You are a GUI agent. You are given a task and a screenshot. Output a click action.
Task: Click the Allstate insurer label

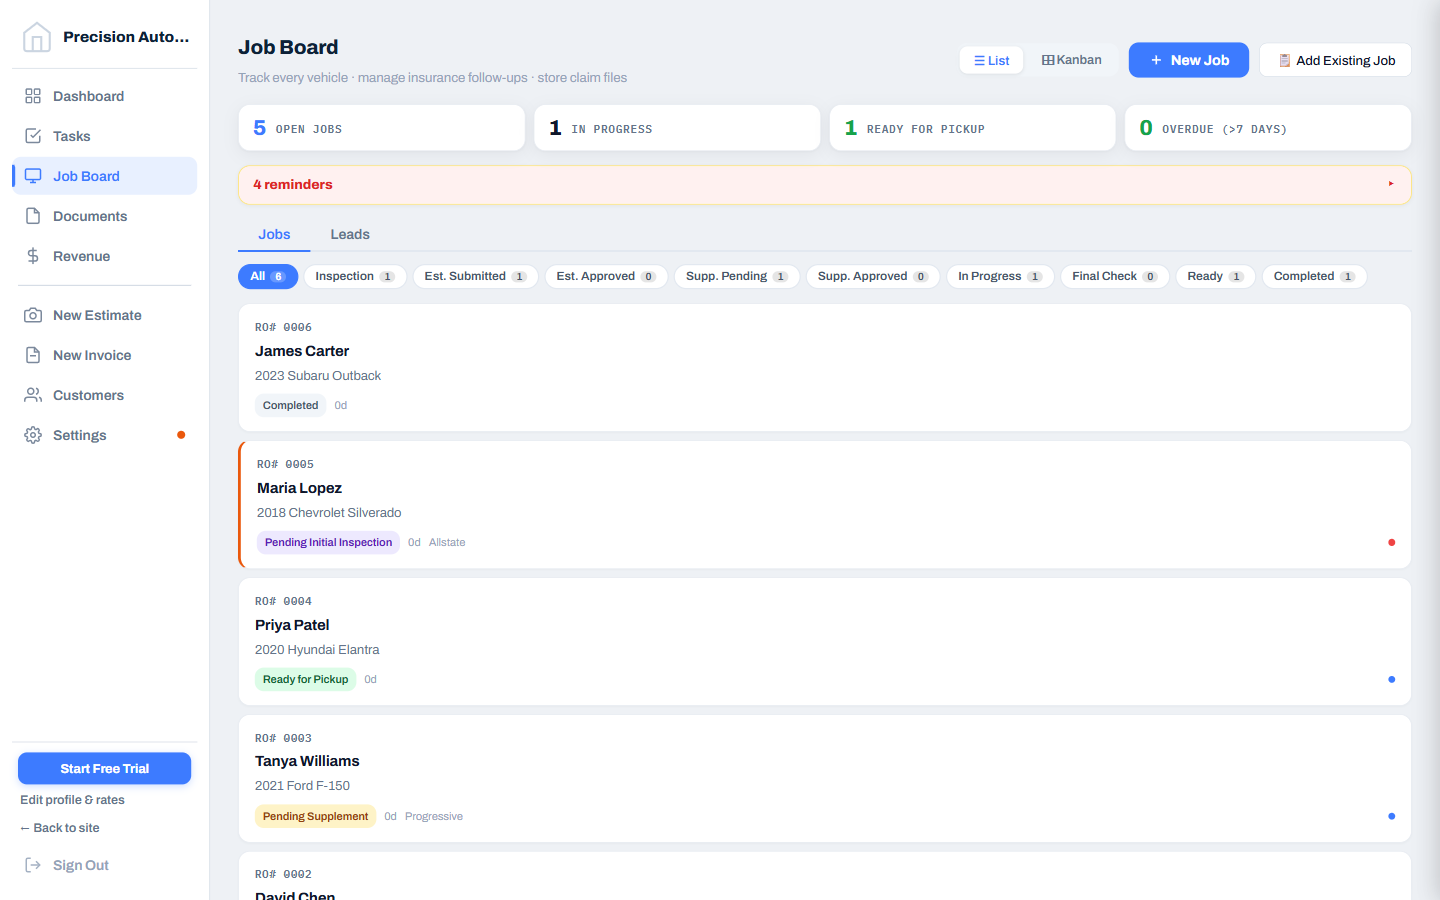pyautogui.click(x=447, y=542)
